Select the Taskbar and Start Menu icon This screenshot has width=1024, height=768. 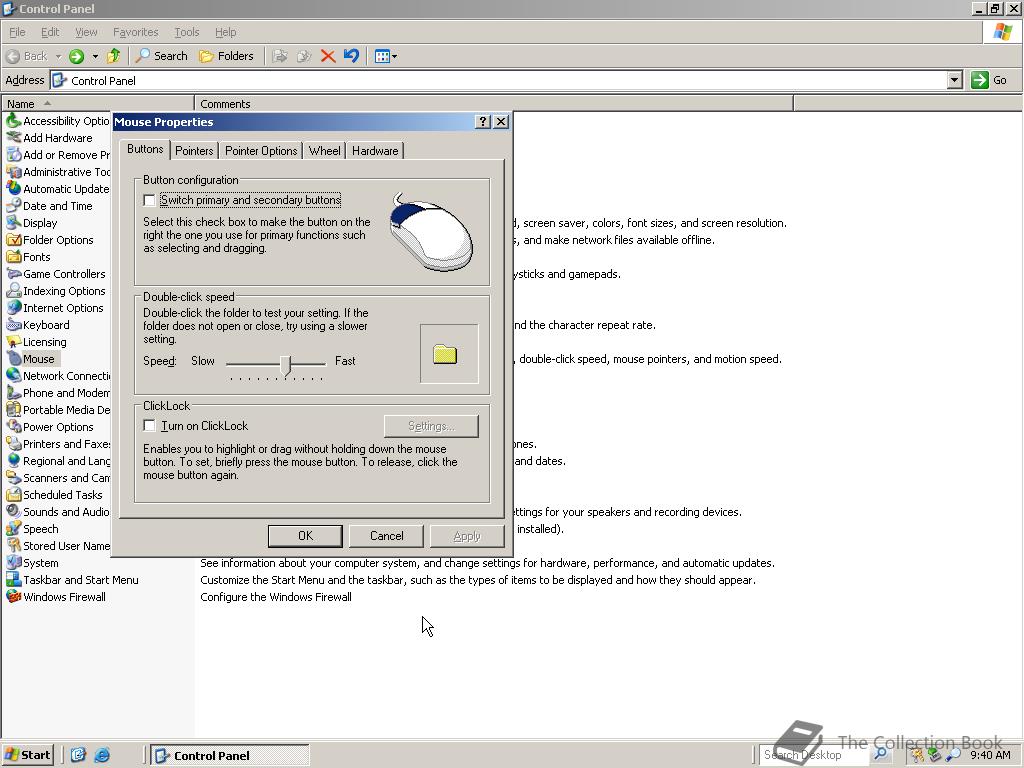tap(14, 579)
